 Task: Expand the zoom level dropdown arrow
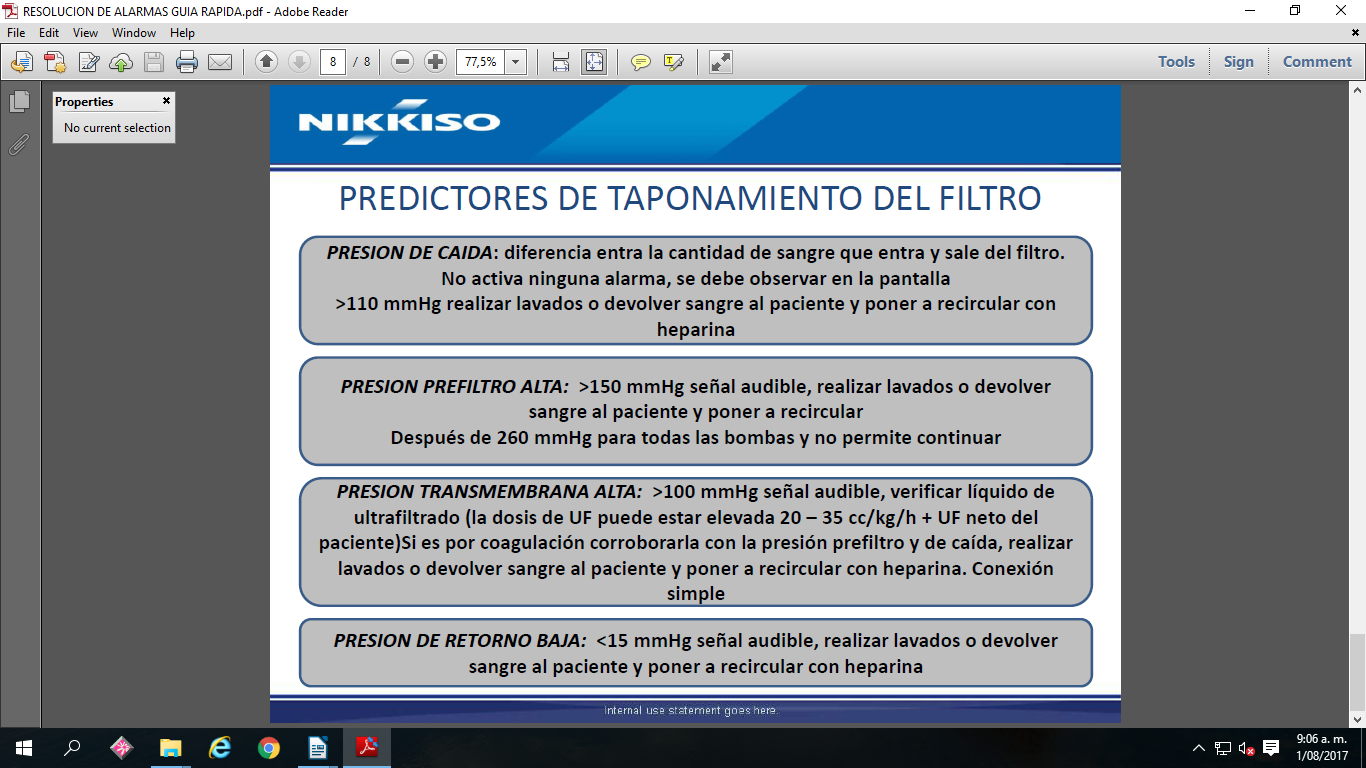pyautogui.click(x=516, y=62)
